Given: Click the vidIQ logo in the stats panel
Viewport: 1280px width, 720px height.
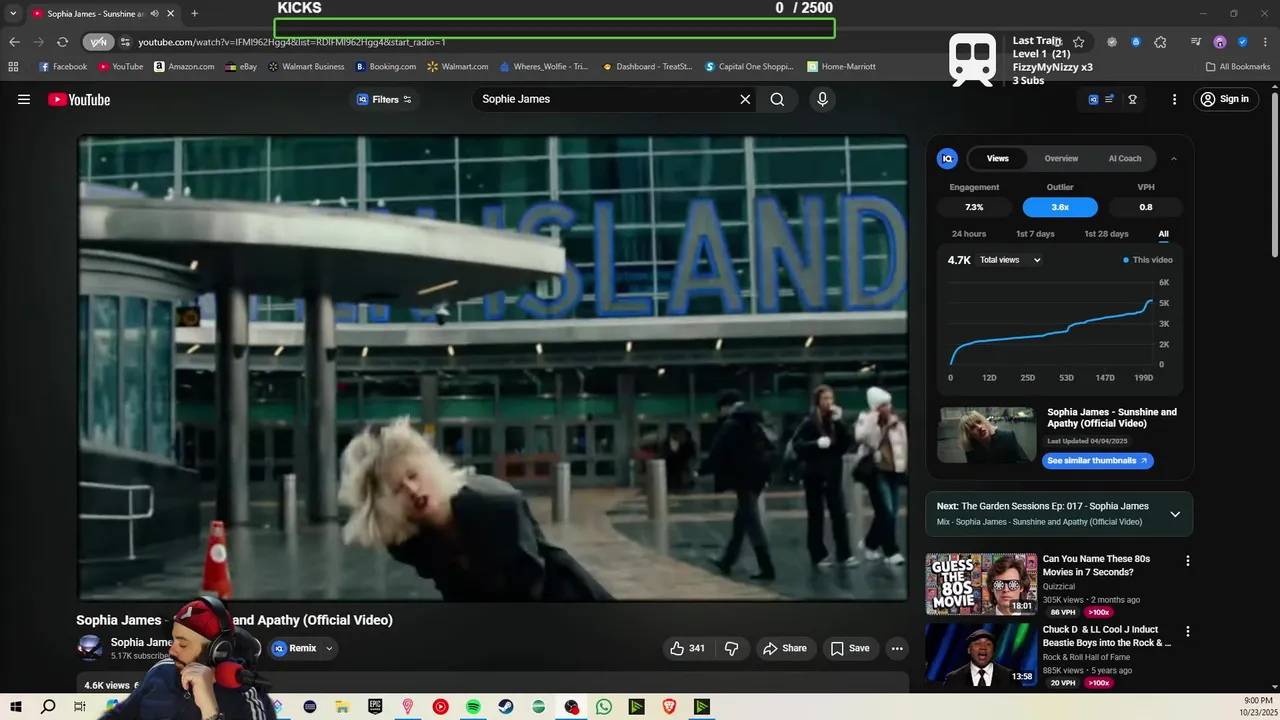Looking at the screenshot, I should [x=947, y=158].
